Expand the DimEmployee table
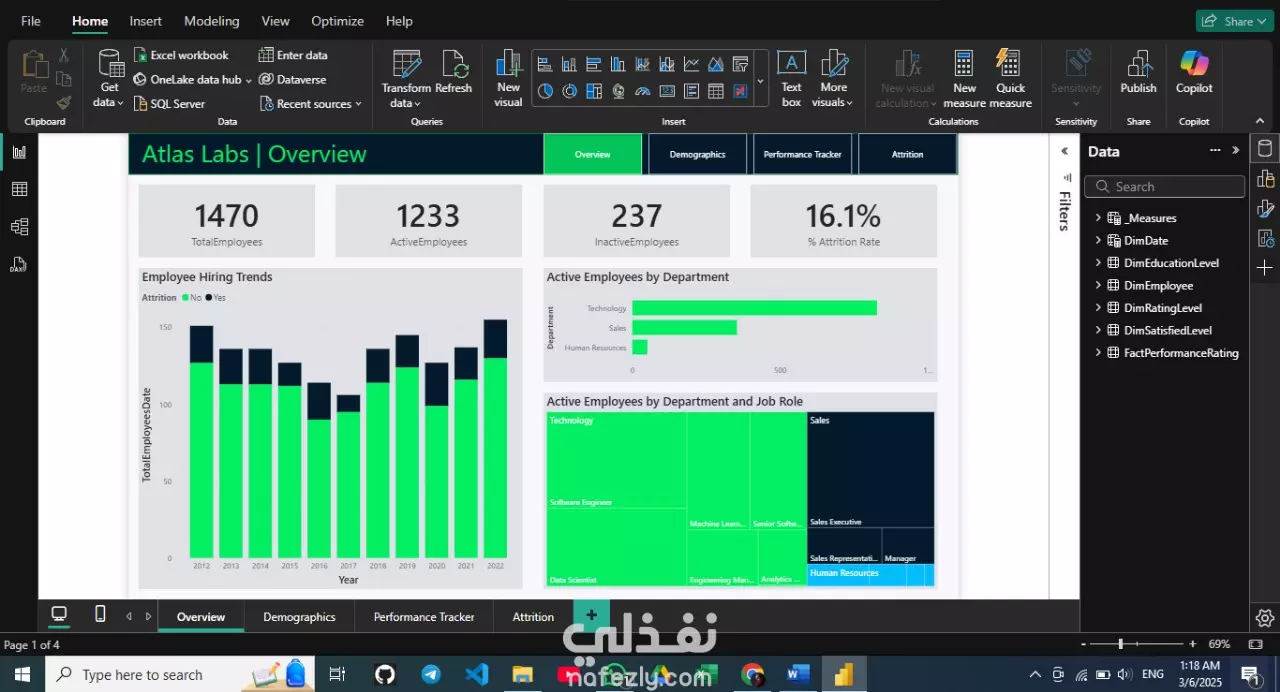This screenshot has width=1280, height=692. point(1098,285)
